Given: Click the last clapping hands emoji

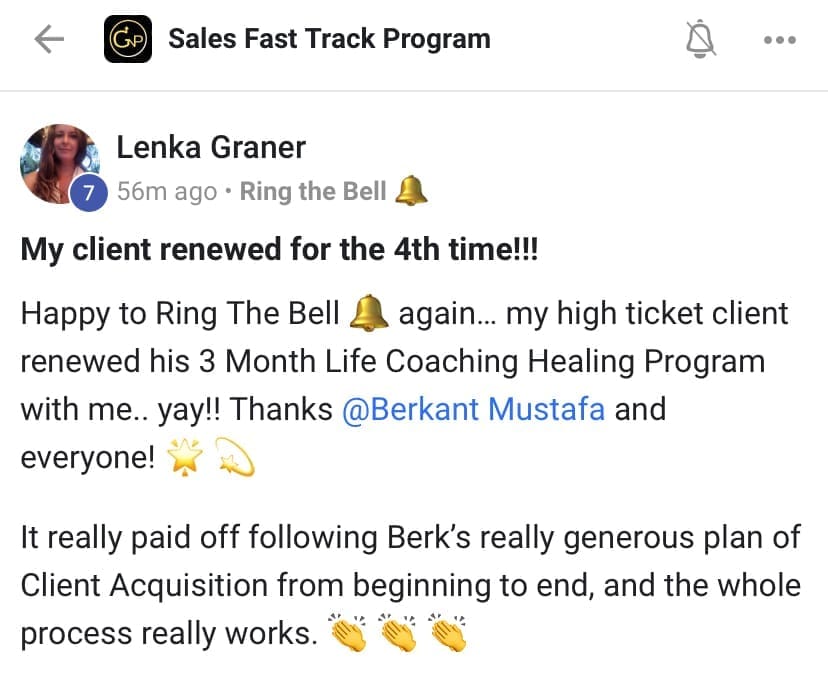Looking at the screenshot, I should (449, 634).
